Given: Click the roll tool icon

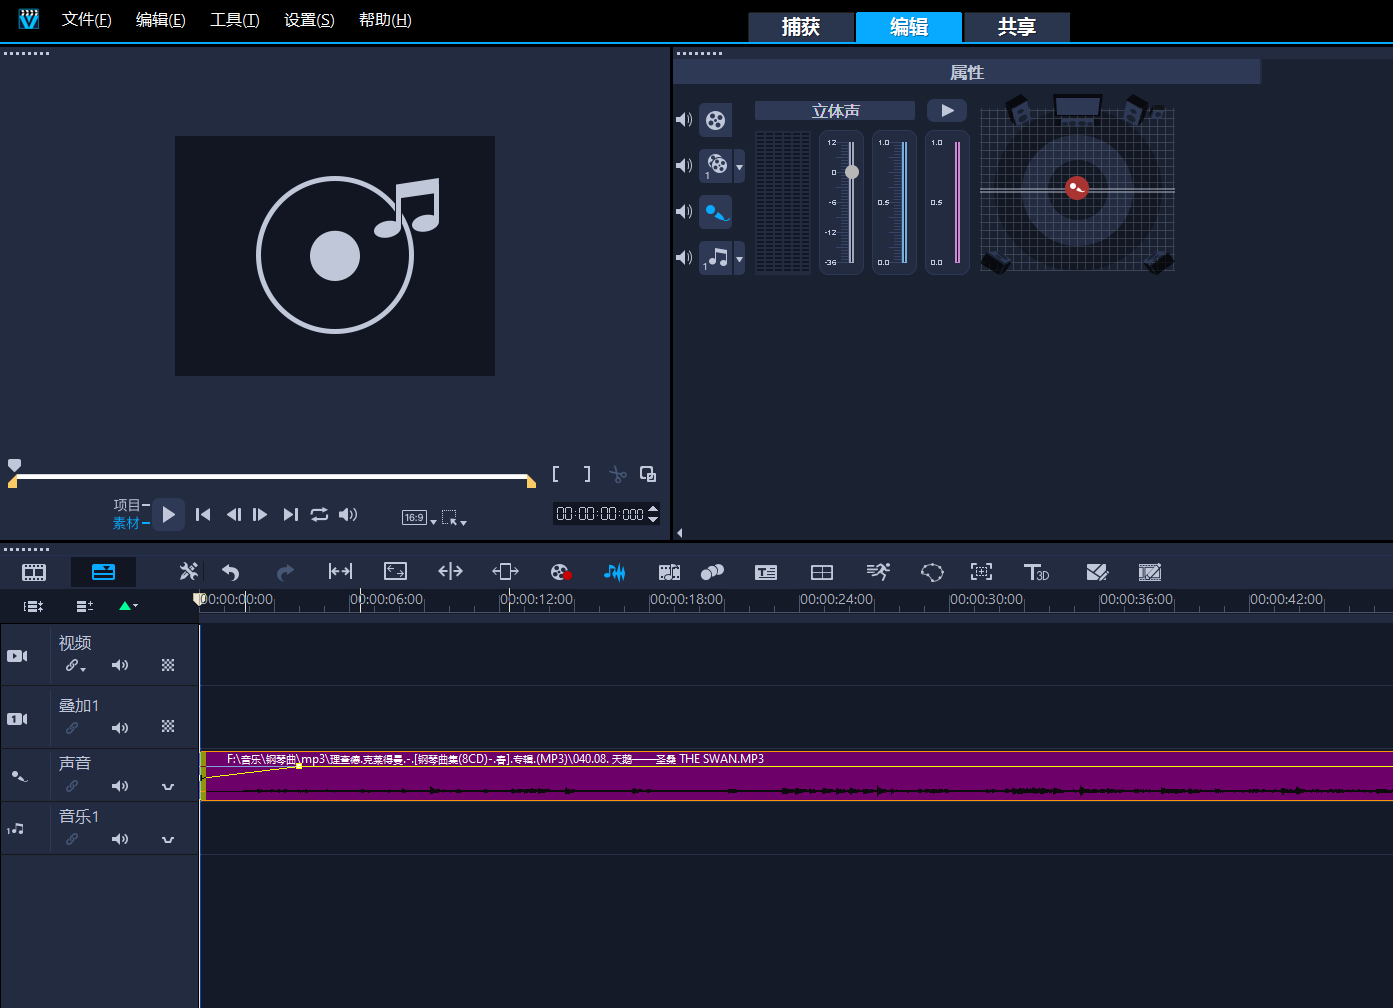Looking at the screenshot, I should pyautogui.click(x=450, y=571).
